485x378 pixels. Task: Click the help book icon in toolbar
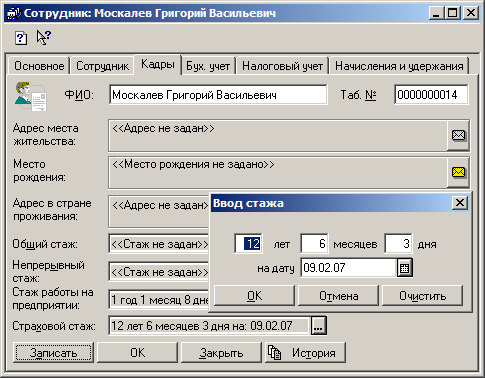(21, 38)
